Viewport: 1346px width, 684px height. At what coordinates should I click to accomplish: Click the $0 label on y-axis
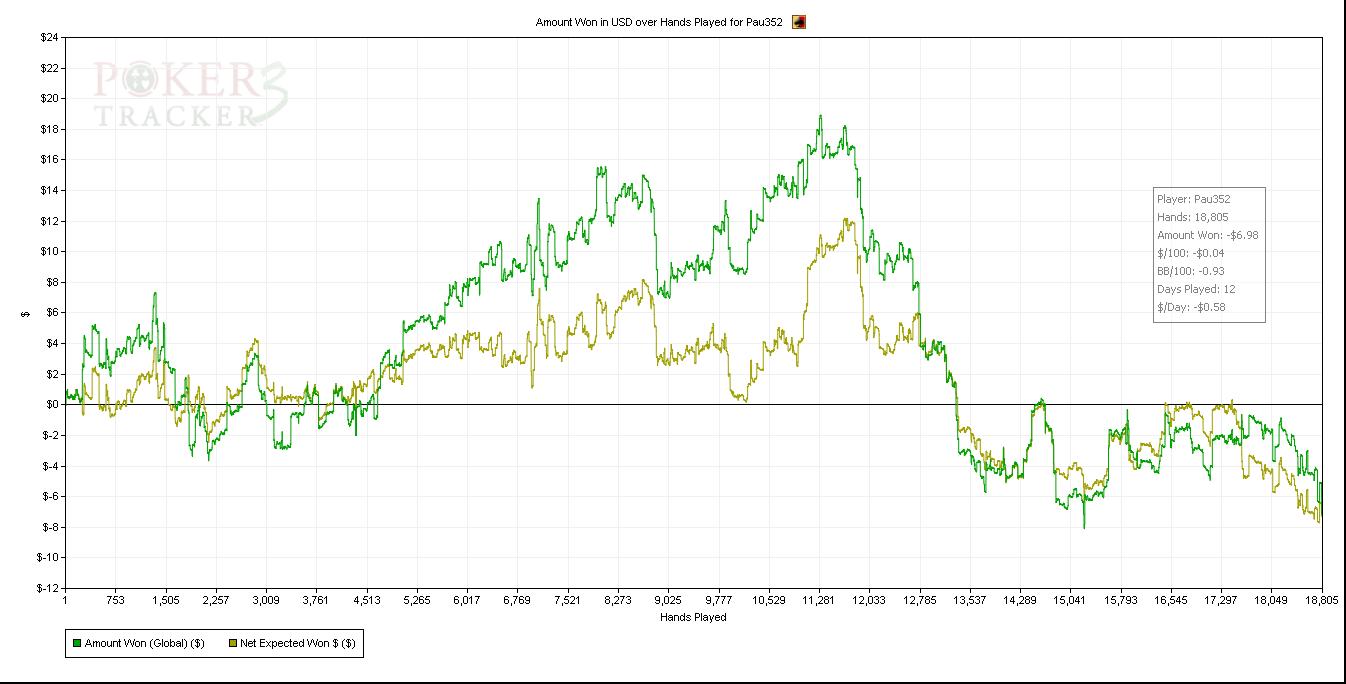pyautogui.click(x=50, y=404)
